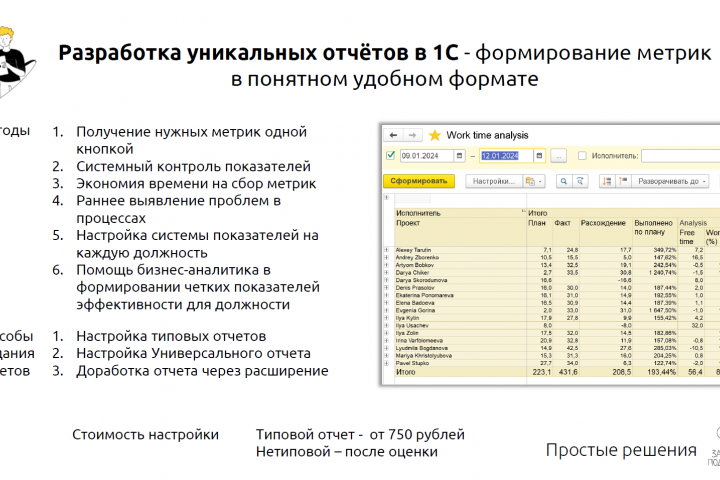Open the Настройки... report settings
This screenshot has width=720, height=480.
[494, 181]
